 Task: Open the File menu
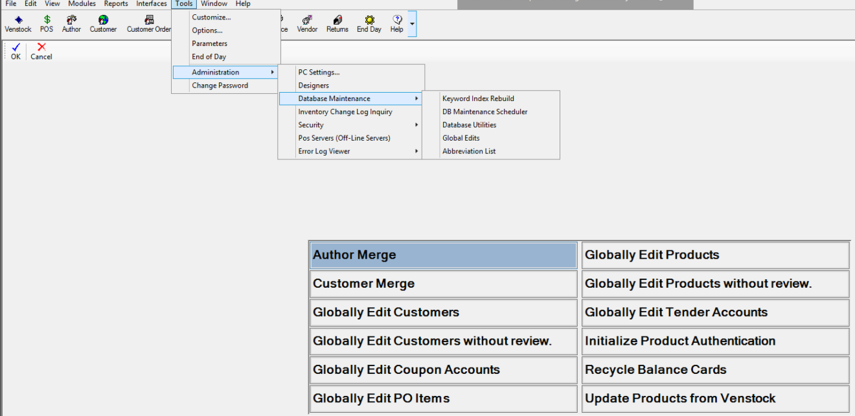point(11,4)
